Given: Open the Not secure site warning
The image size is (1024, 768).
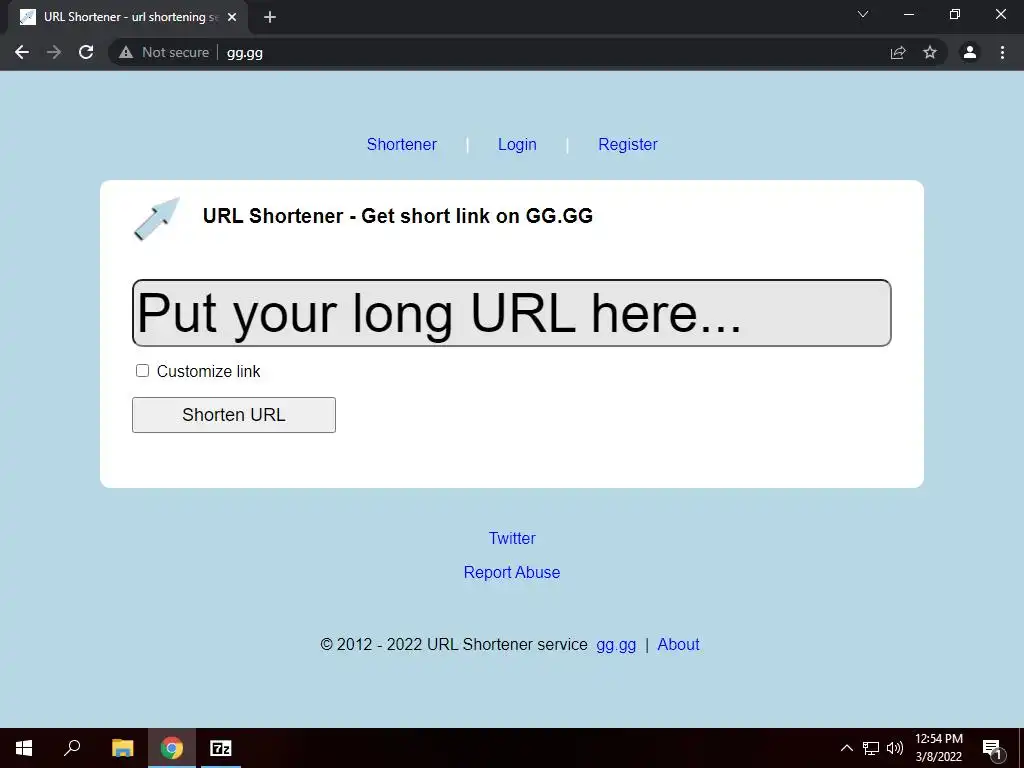Looking at the screenshot, I should [x=165, y=52].
